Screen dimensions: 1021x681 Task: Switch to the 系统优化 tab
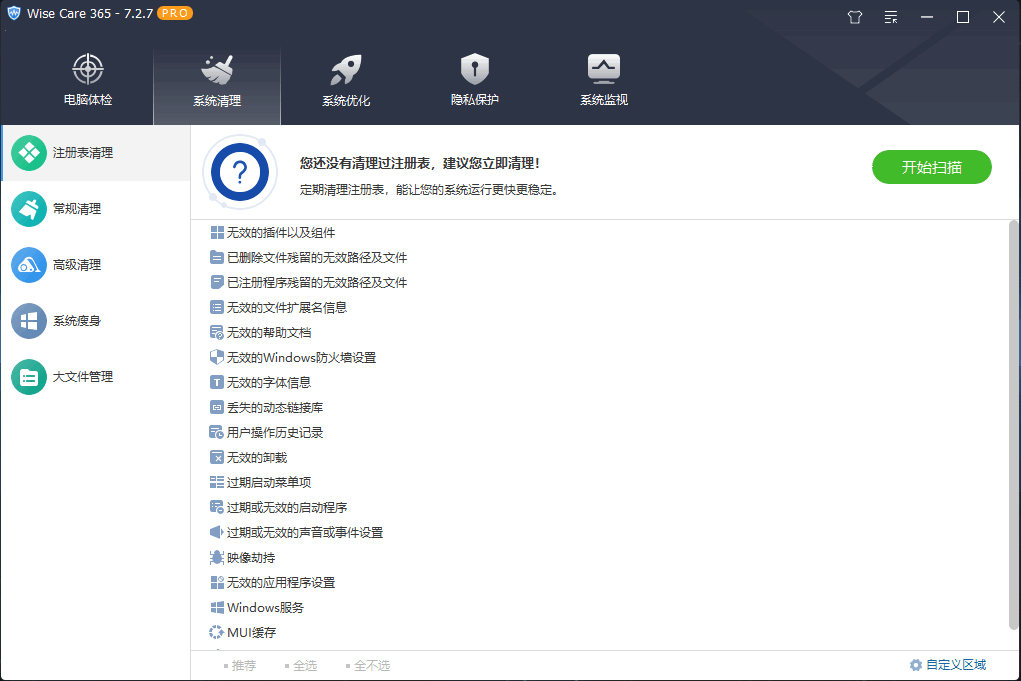345,80
